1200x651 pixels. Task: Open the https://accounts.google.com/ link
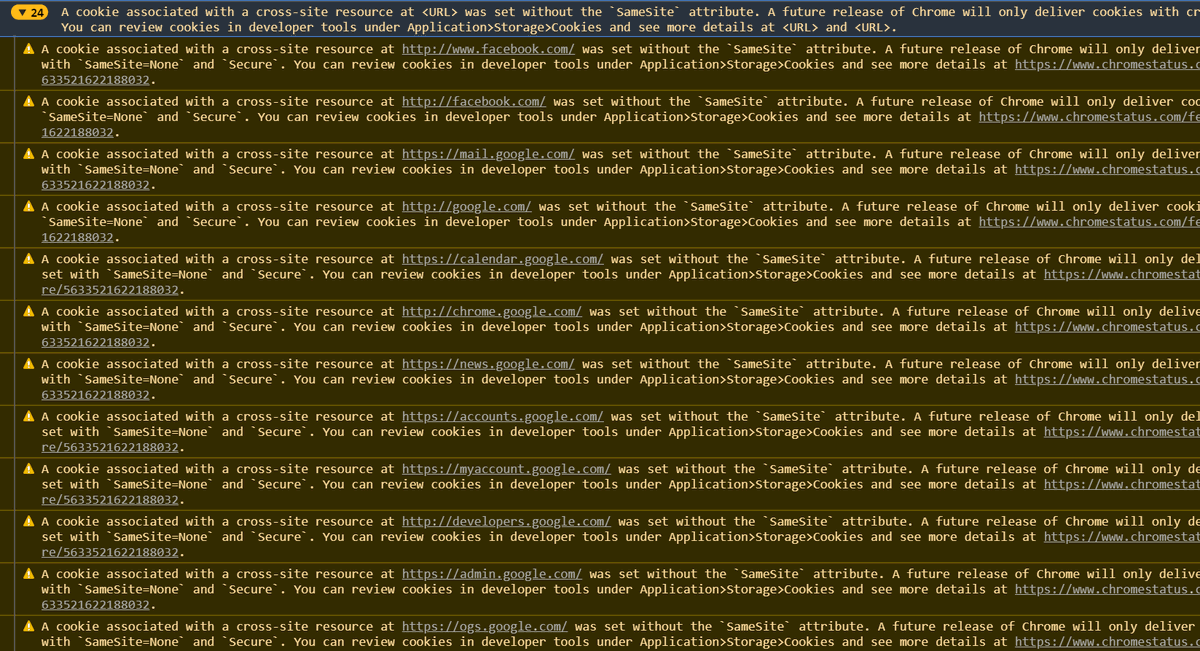click(503, 417)
